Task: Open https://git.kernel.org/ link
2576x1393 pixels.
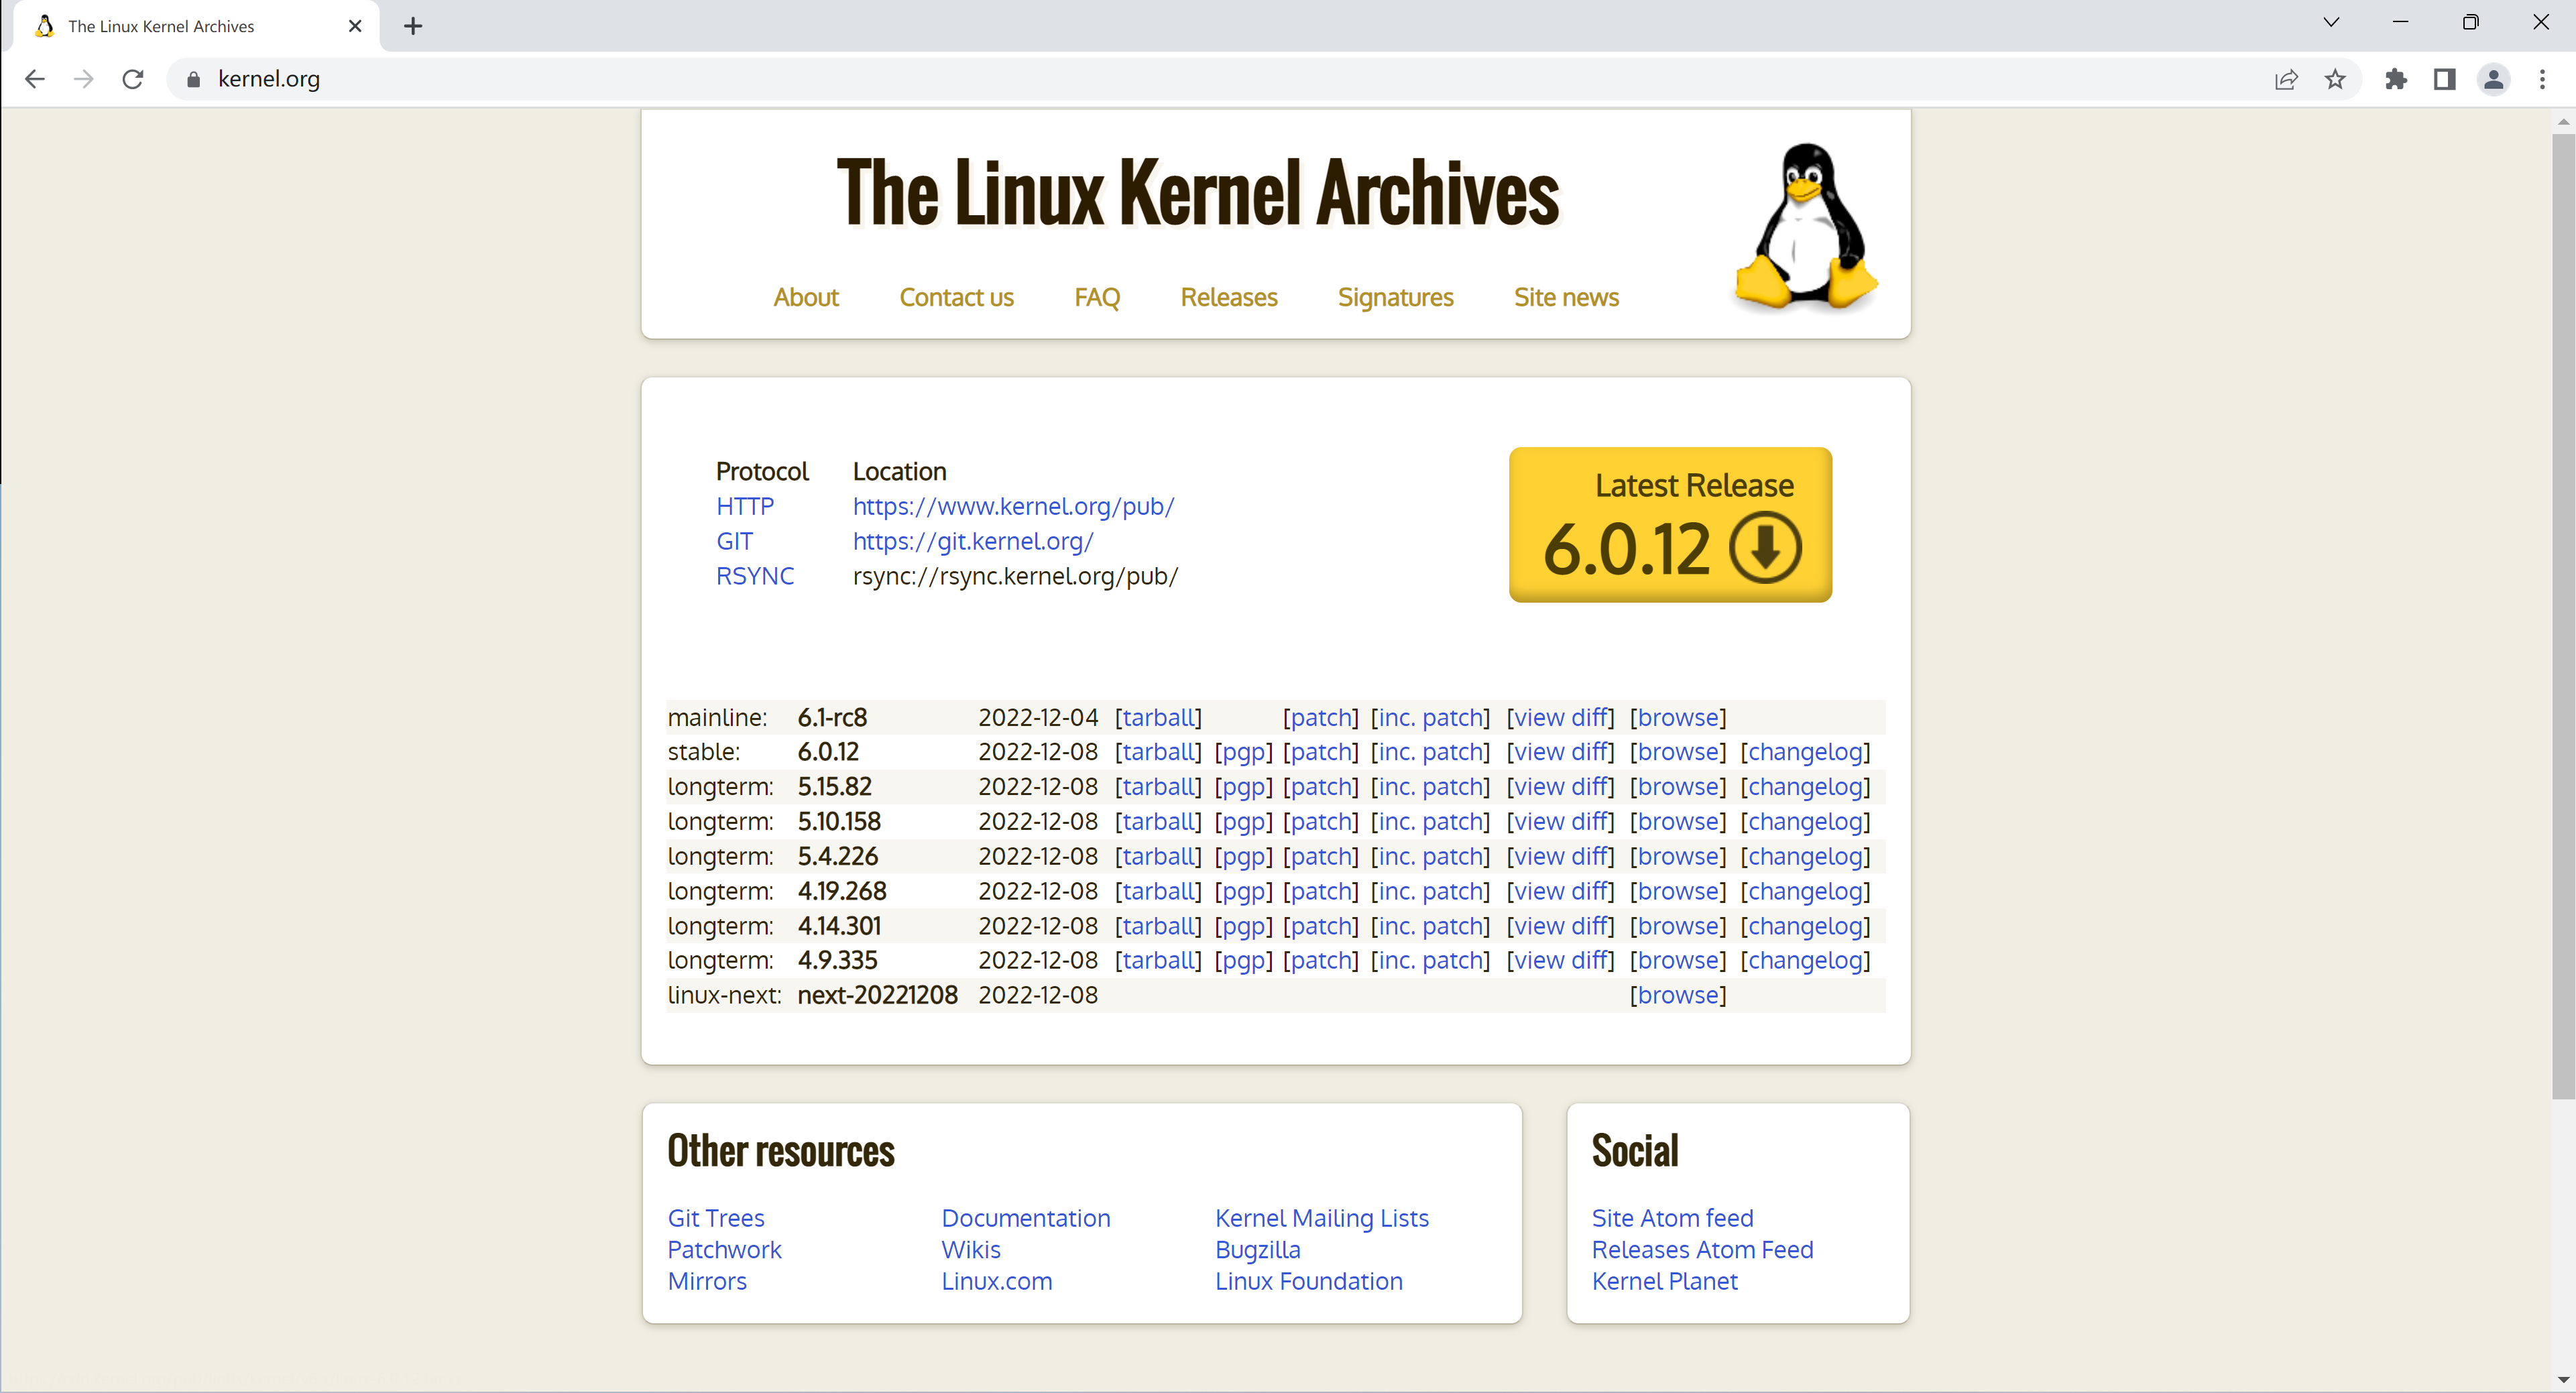Action: [973, 541]
